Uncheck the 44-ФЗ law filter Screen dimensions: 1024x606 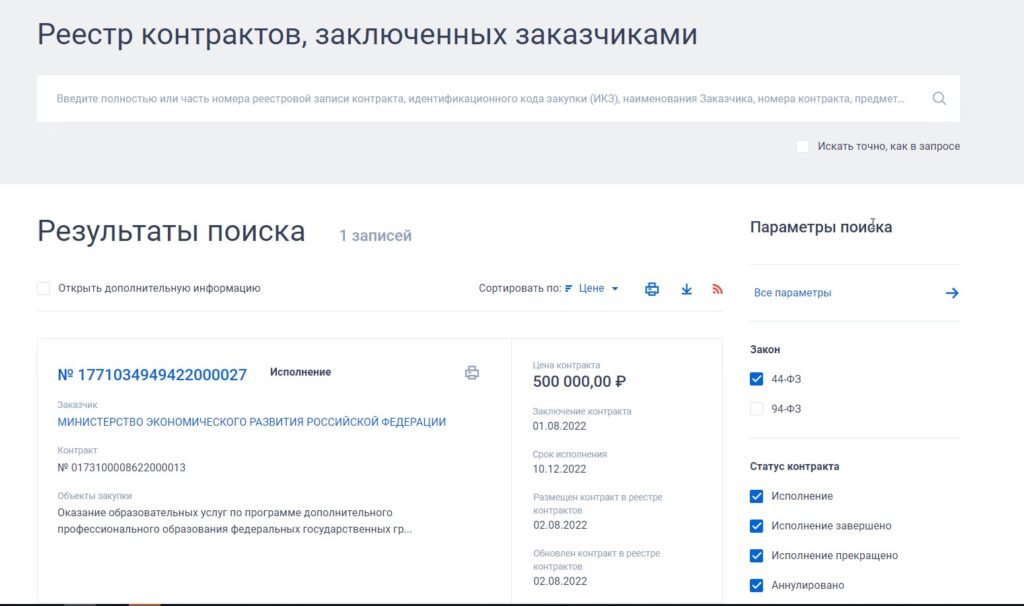(756, 379)
